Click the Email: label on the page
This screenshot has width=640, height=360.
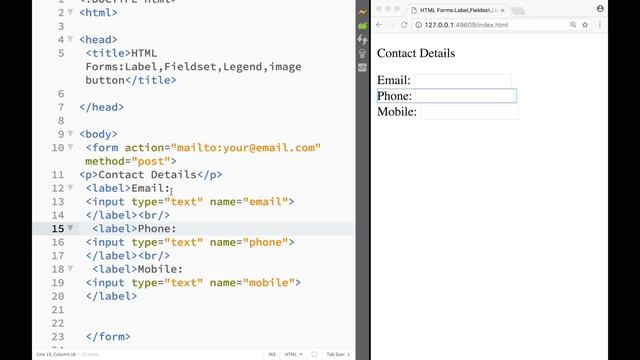coord(393,80)
